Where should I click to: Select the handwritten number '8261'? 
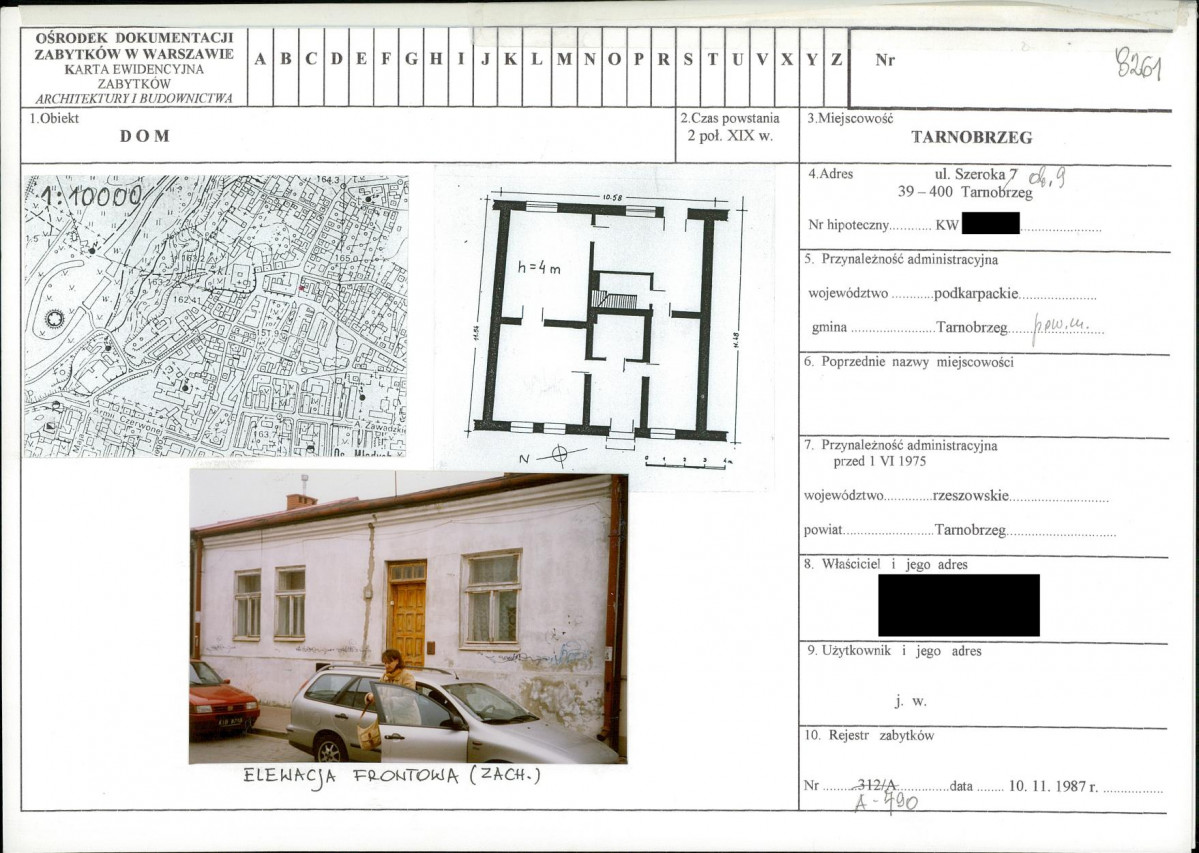pos(1139,63)
